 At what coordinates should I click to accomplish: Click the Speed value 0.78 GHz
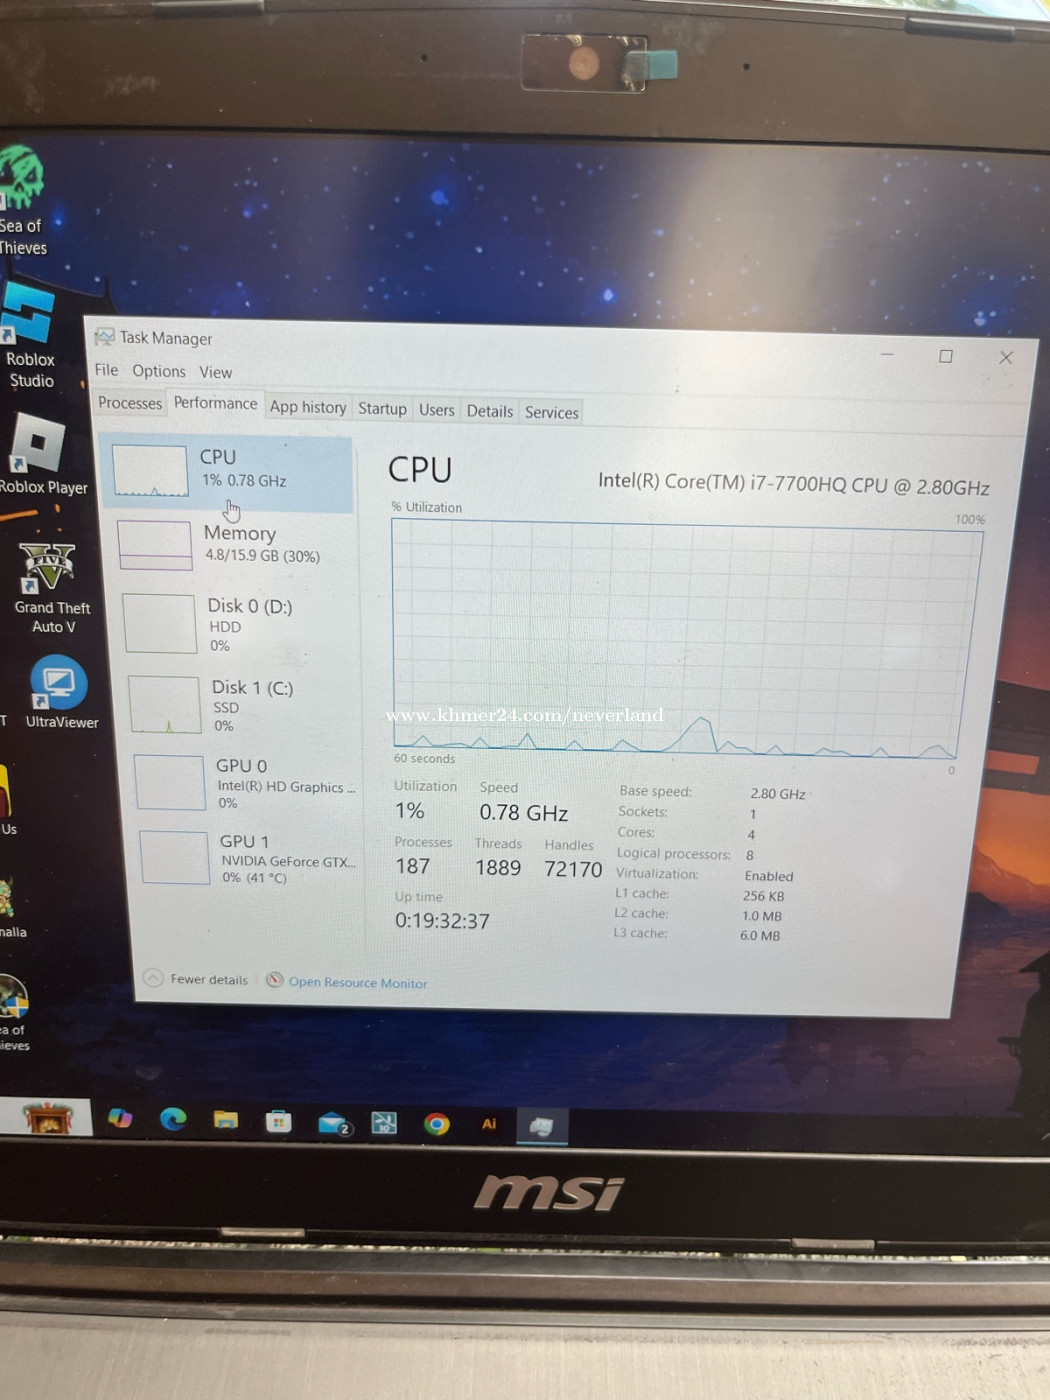(524, 813)
